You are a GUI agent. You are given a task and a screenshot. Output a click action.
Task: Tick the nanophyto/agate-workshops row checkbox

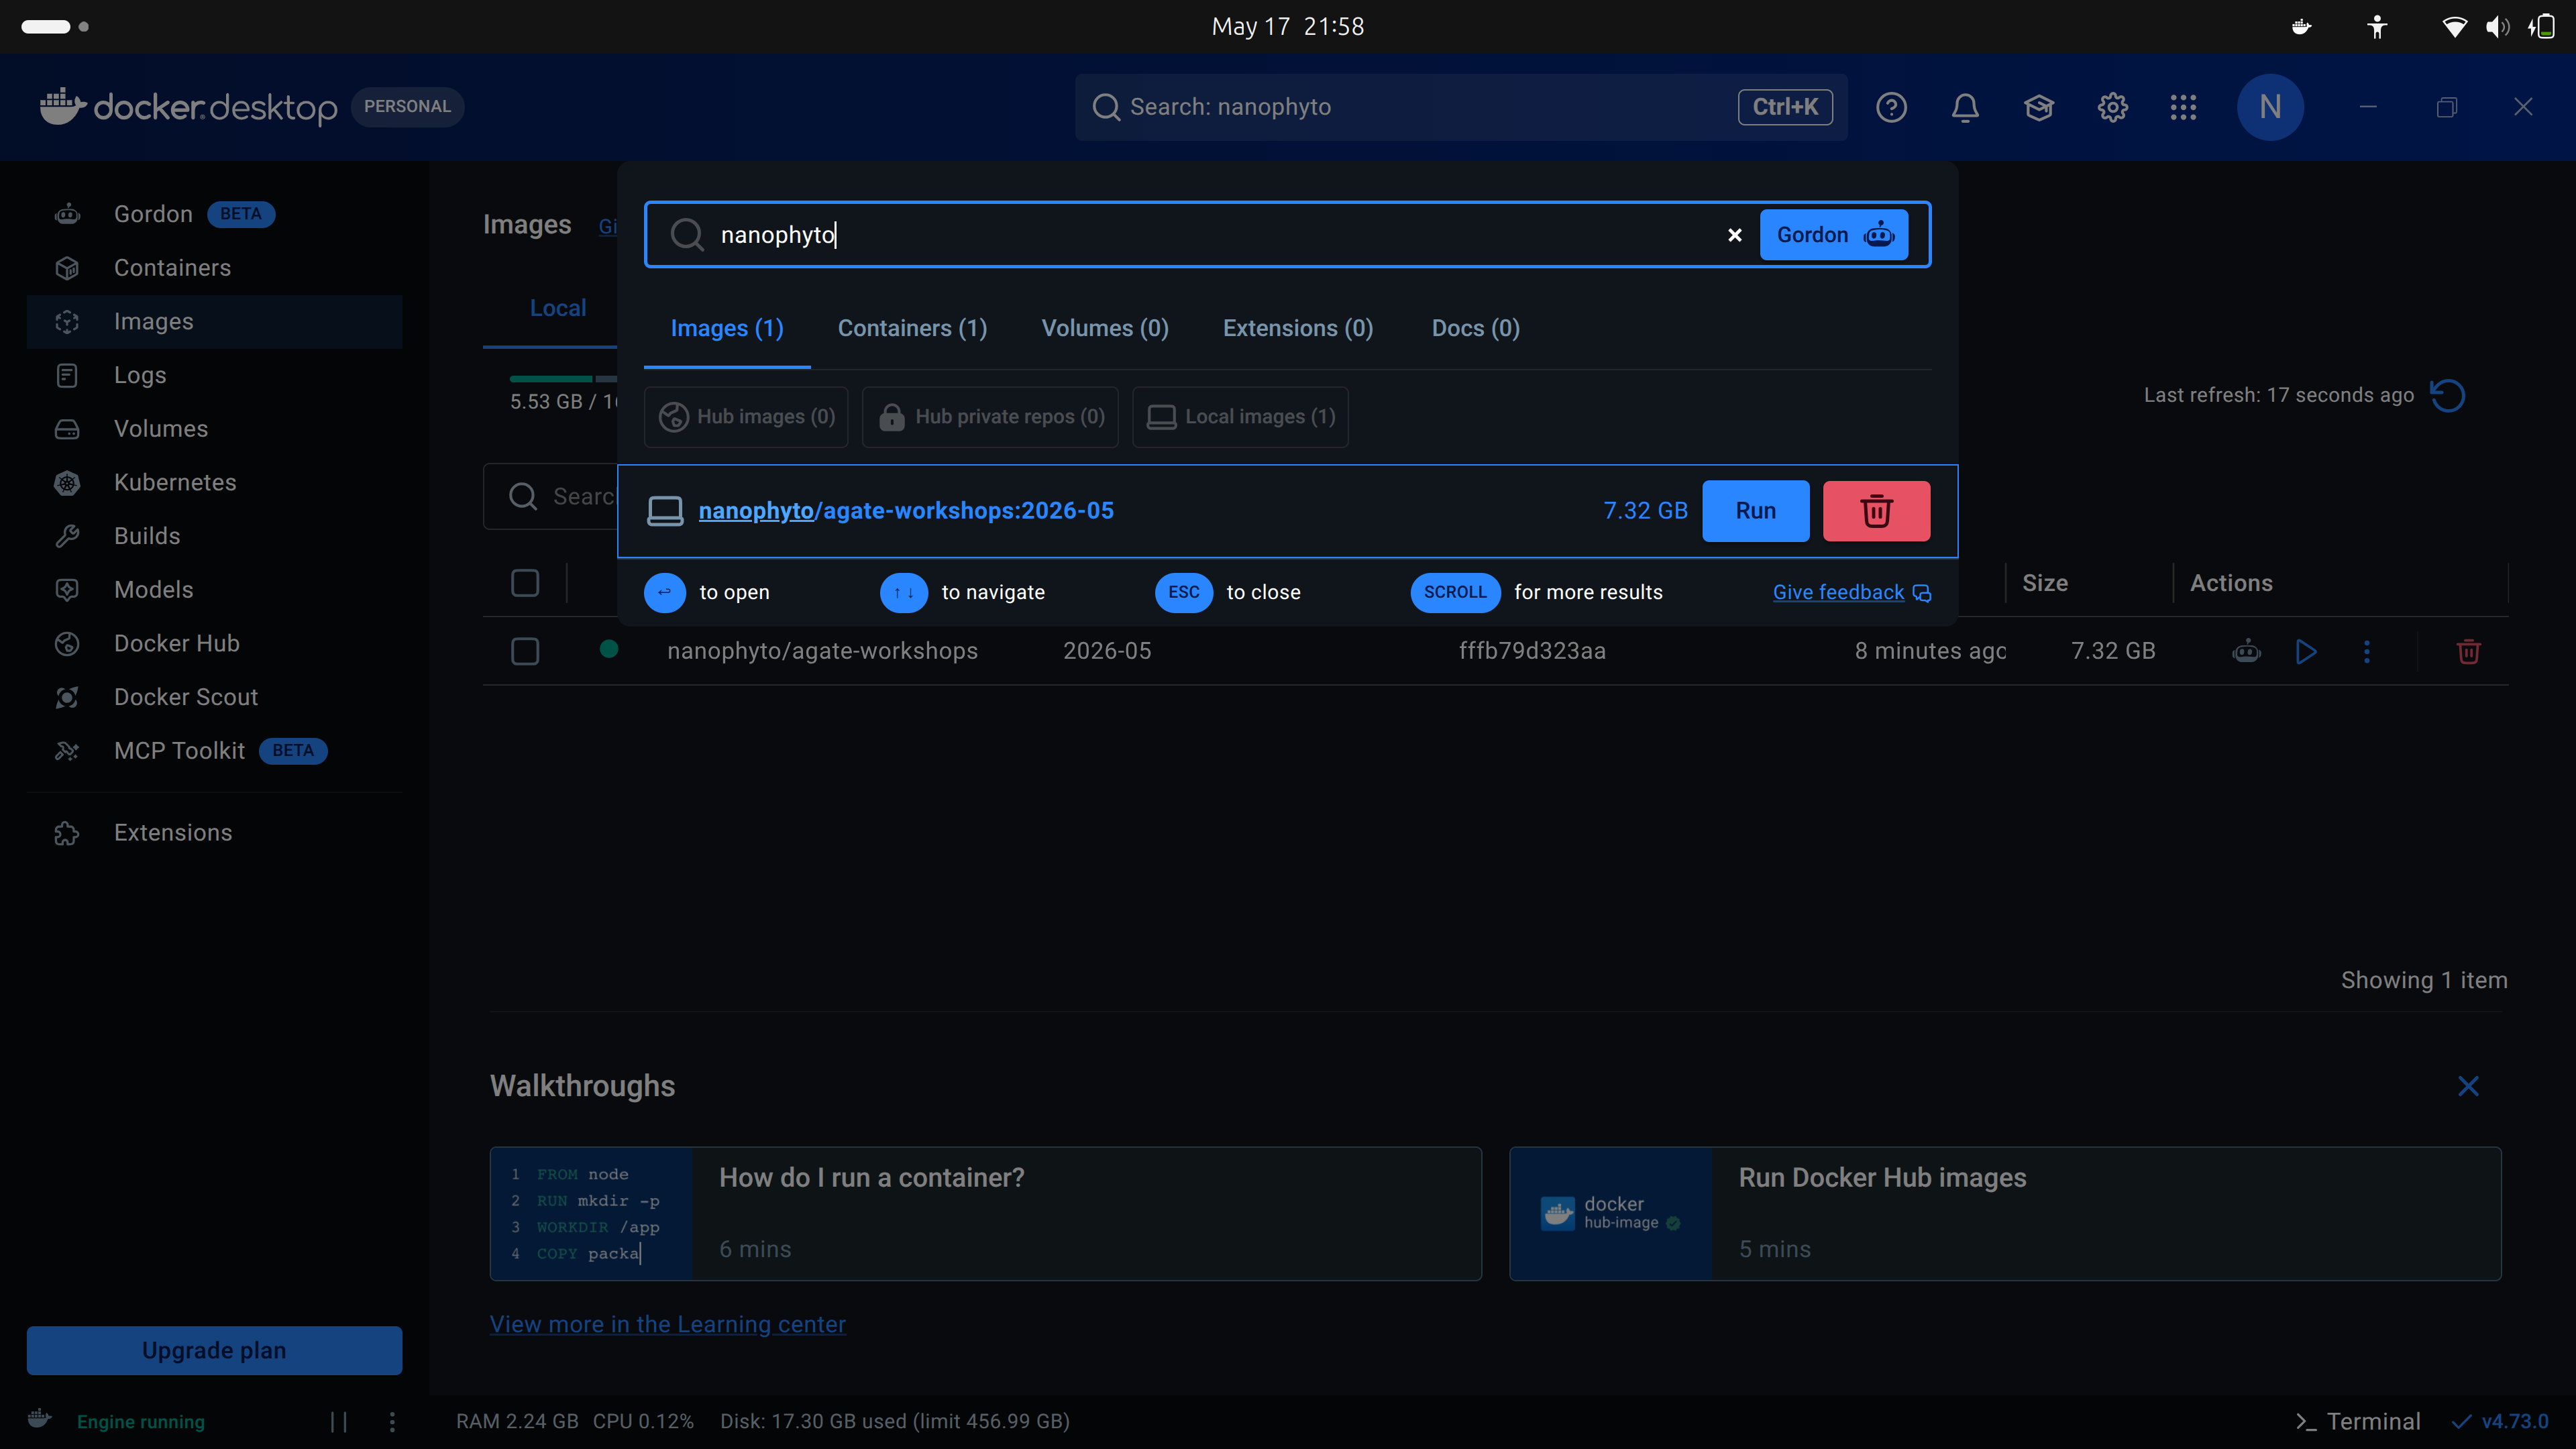(x=525, y=652)
